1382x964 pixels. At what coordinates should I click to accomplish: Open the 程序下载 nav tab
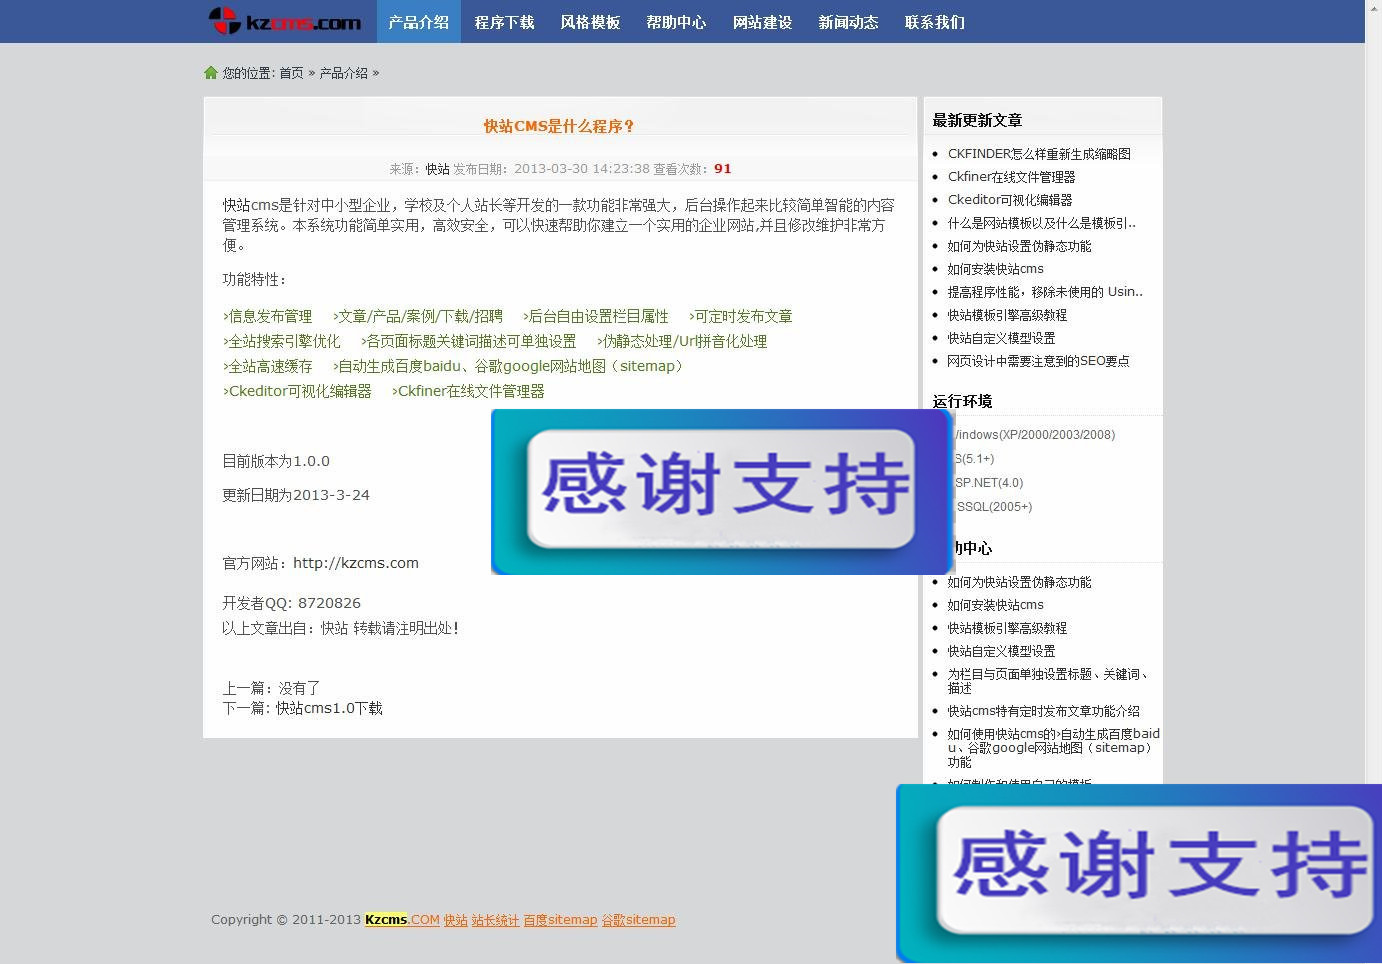(504, 21)
